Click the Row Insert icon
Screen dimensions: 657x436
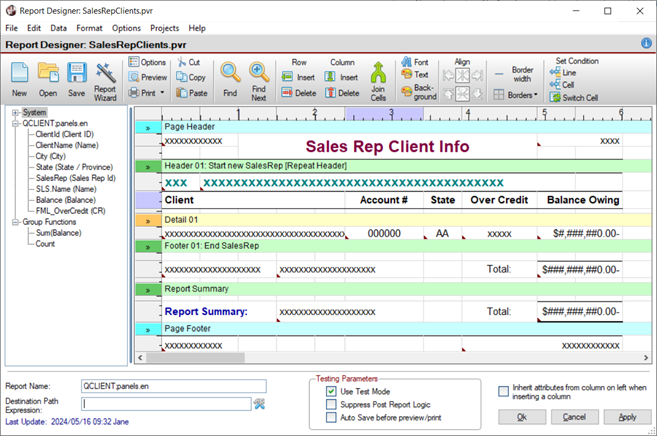pyautogui.click(x=299, y=77)
